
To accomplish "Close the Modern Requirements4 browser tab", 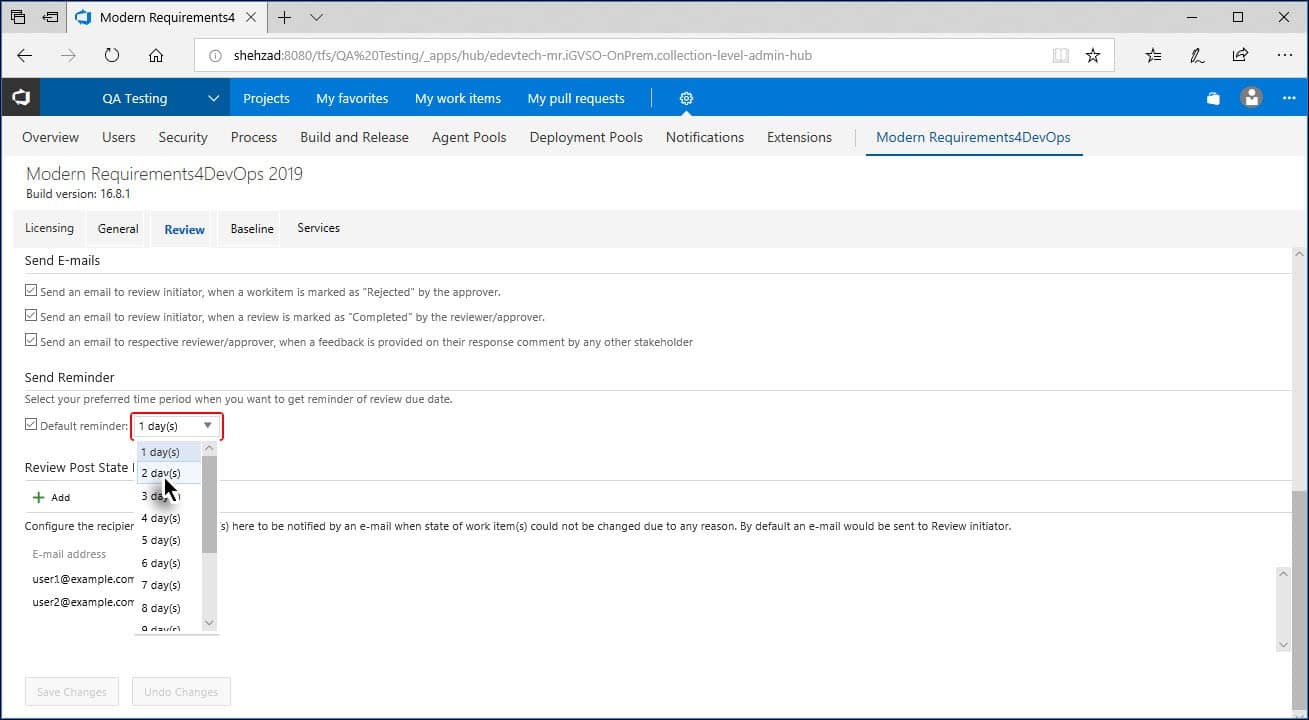I will (253, 17).
